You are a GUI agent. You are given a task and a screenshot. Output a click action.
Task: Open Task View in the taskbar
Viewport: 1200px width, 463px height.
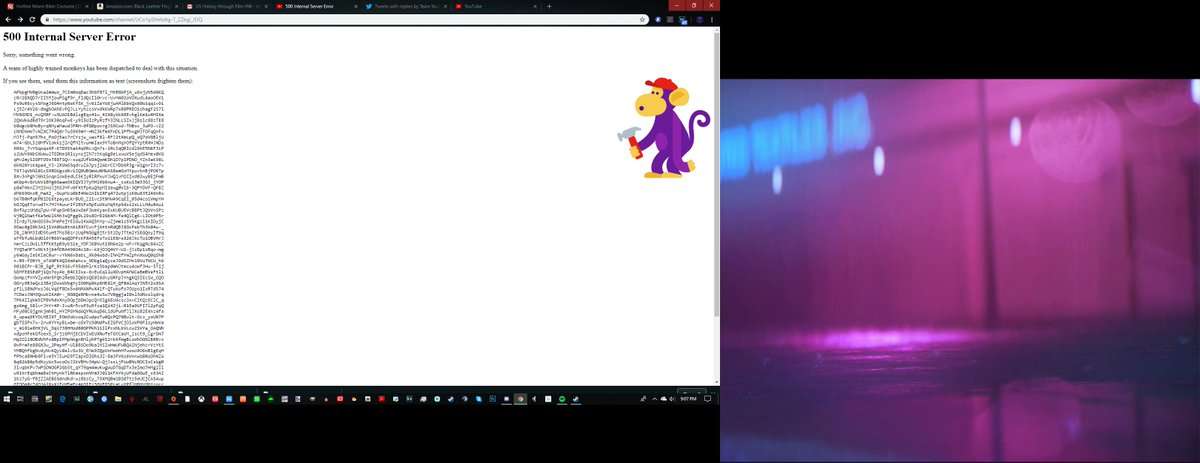tap(20, 398)
